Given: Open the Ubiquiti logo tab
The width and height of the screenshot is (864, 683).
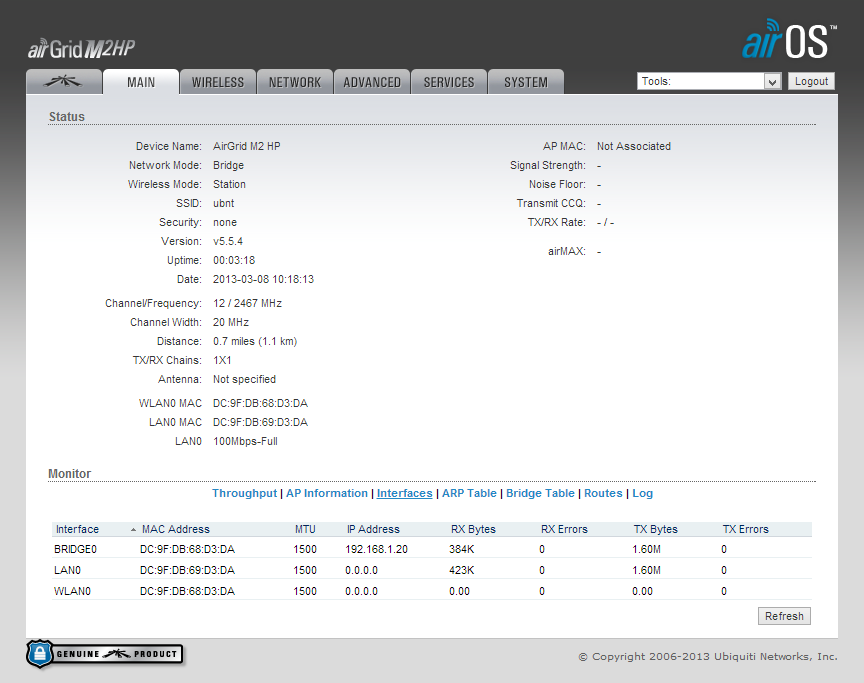Looking at the screenshot, I should (64, 82).
